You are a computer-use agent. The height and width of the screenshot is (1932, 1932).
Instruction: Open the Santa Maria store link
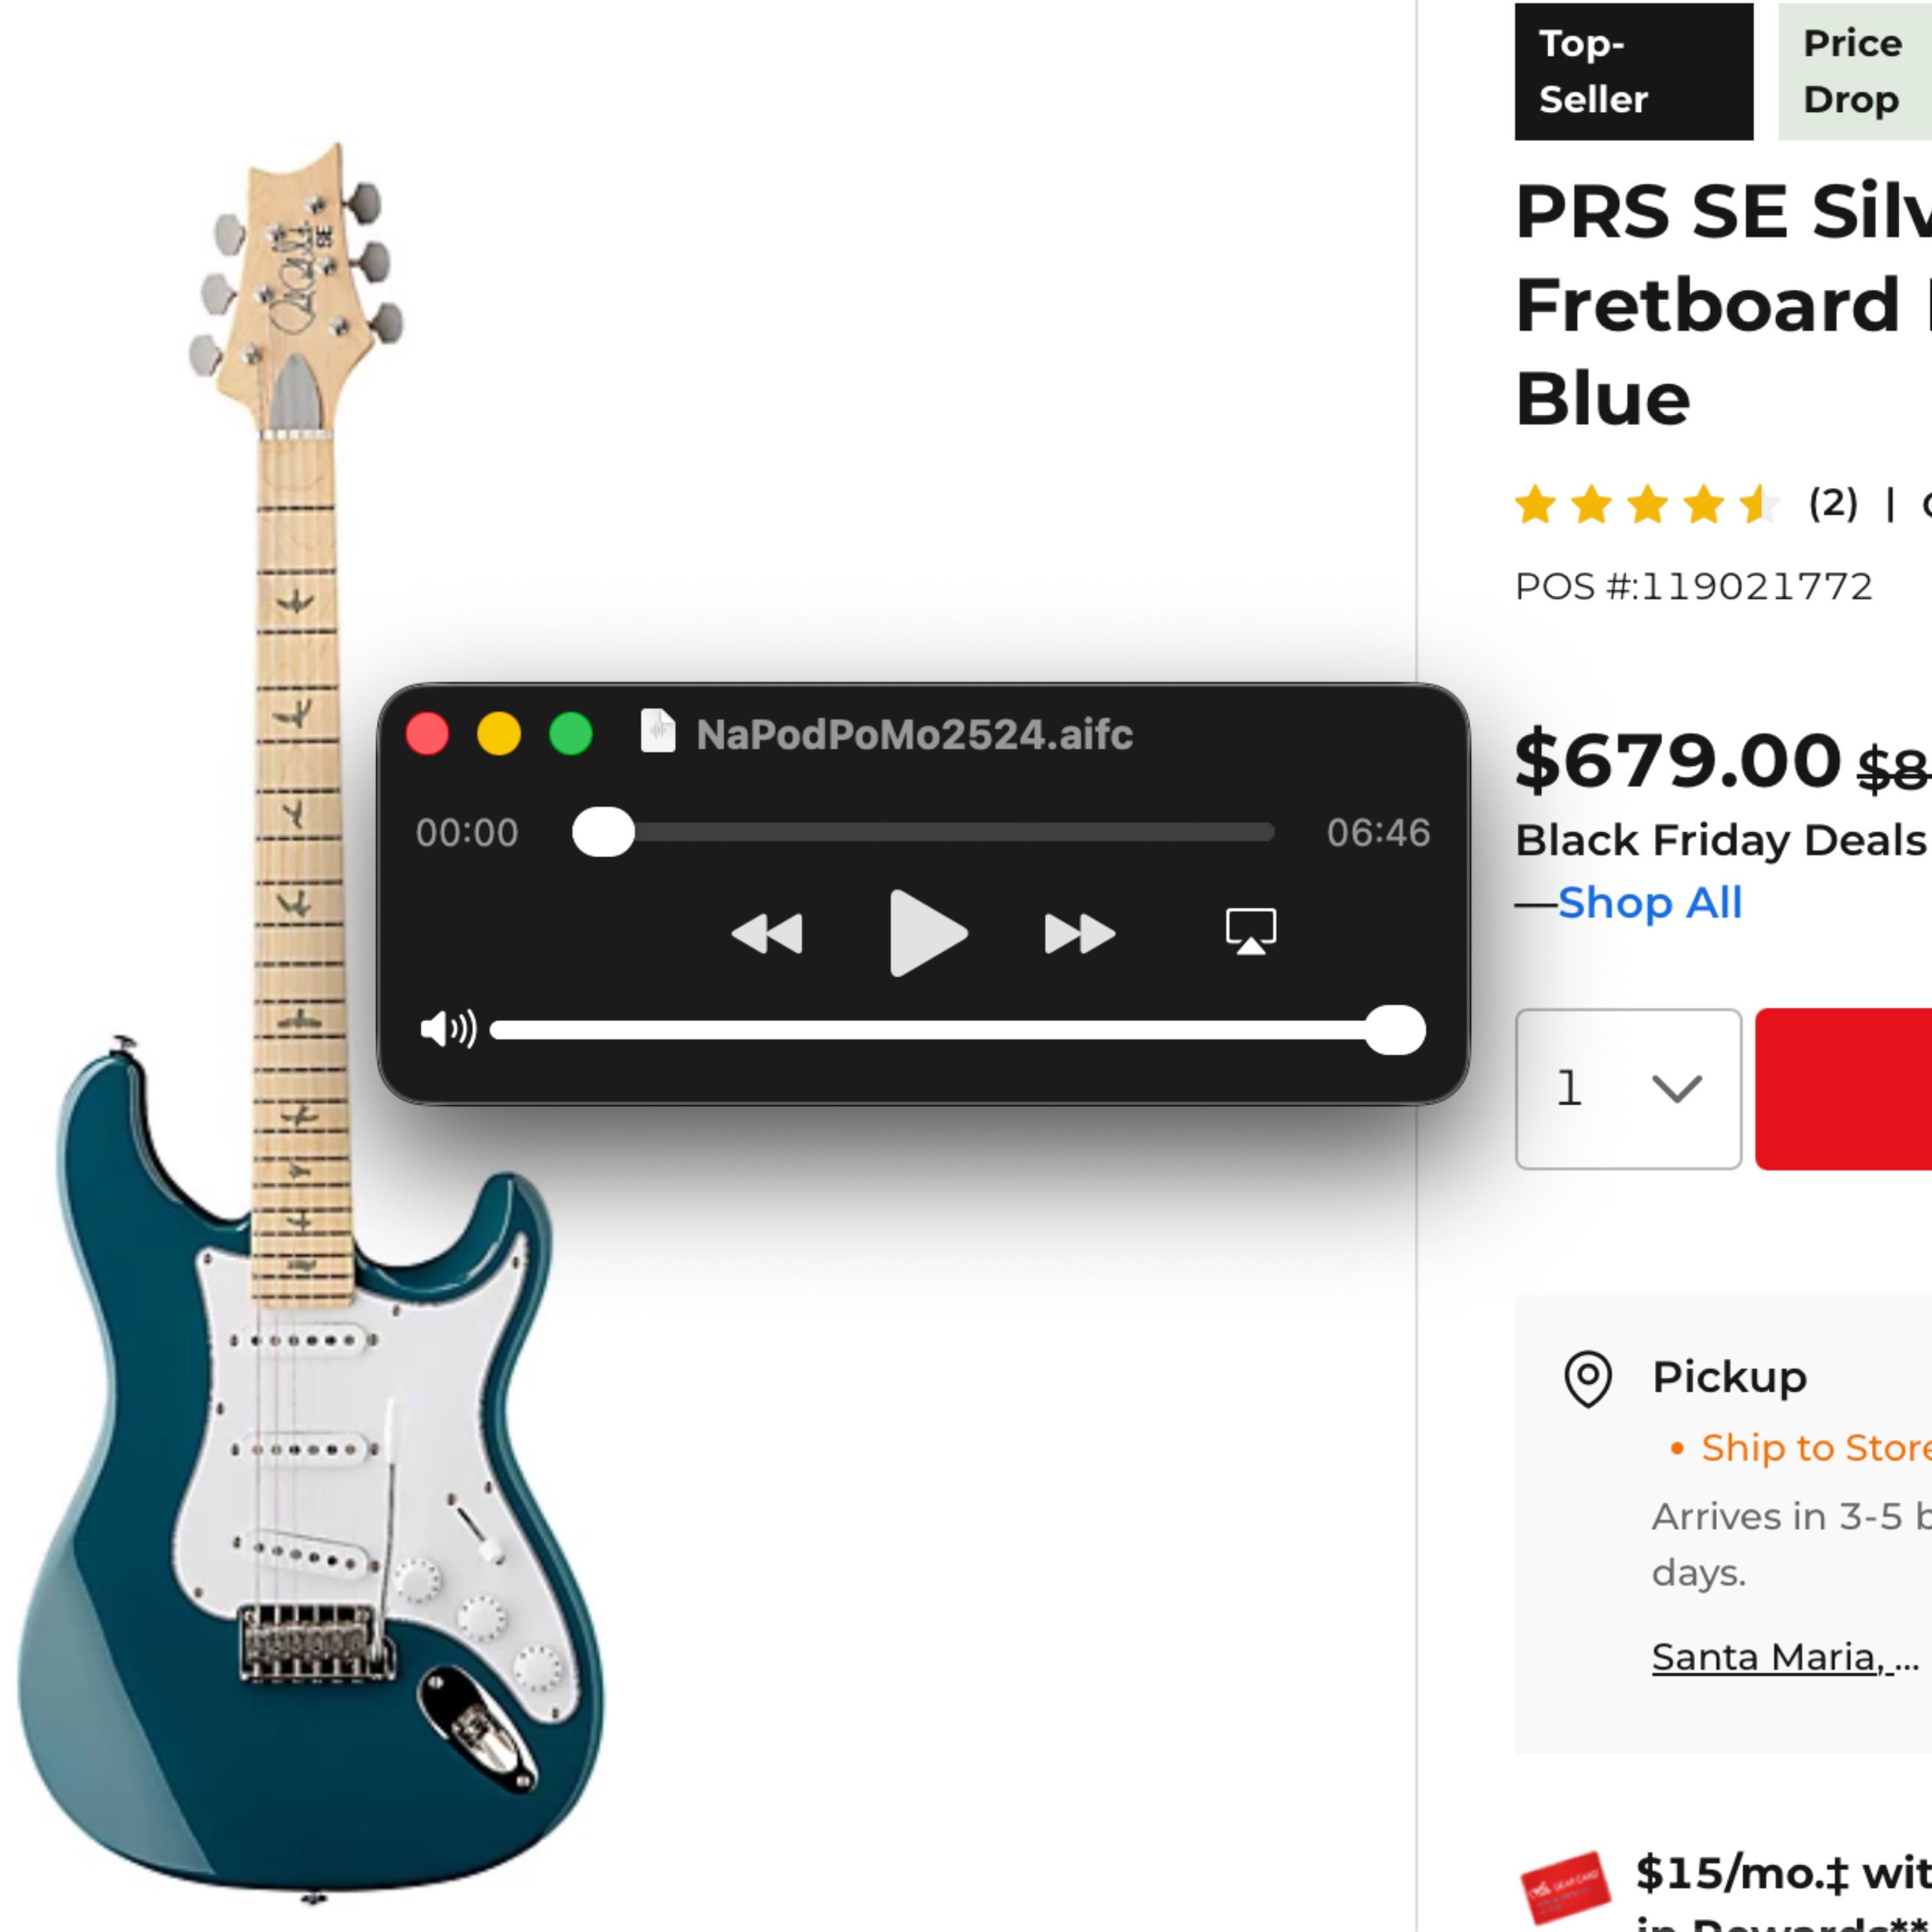[x=1785, y=1658]
